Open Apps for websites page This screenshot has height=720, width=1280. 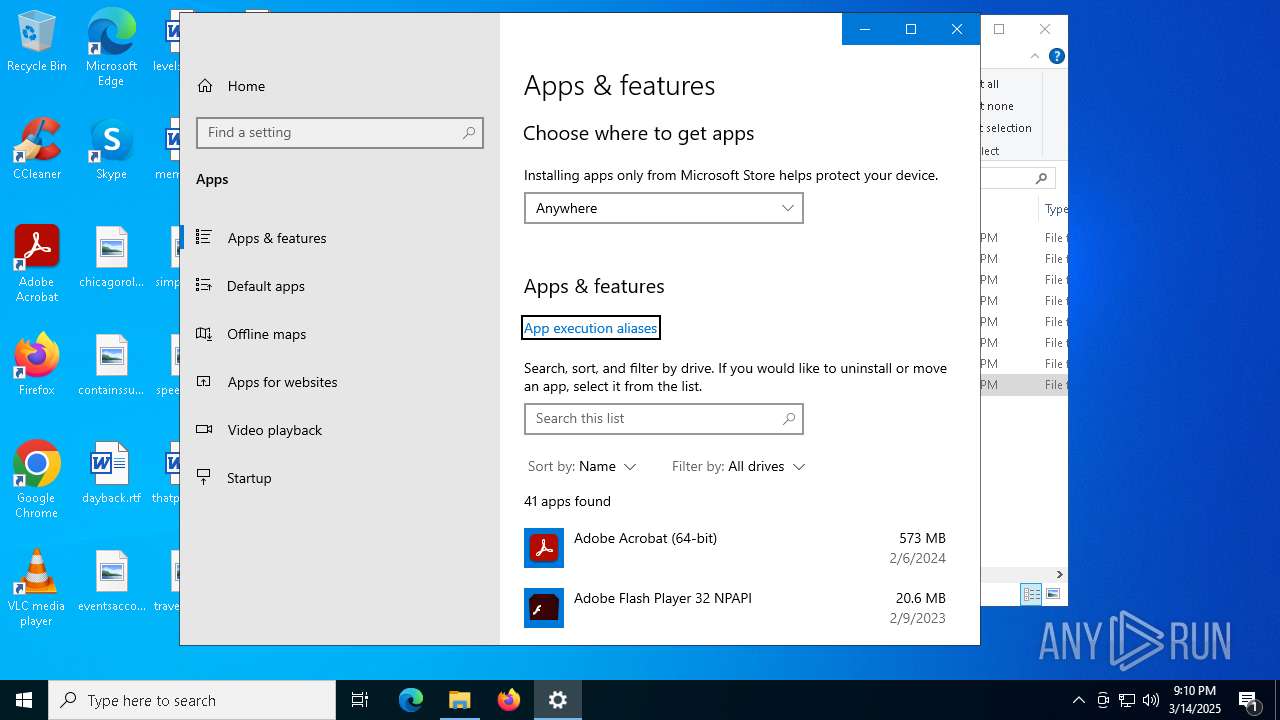340,382
